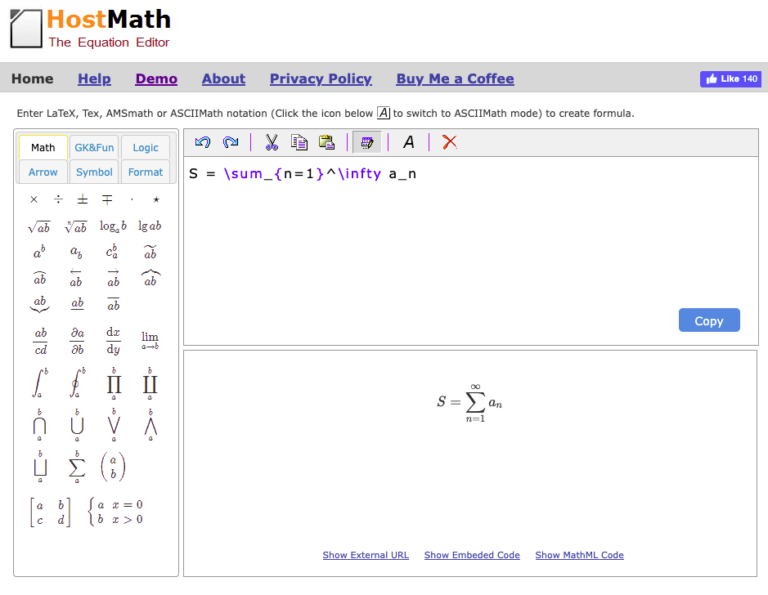Insert the piecewise cases template

(x=116, y=512)
